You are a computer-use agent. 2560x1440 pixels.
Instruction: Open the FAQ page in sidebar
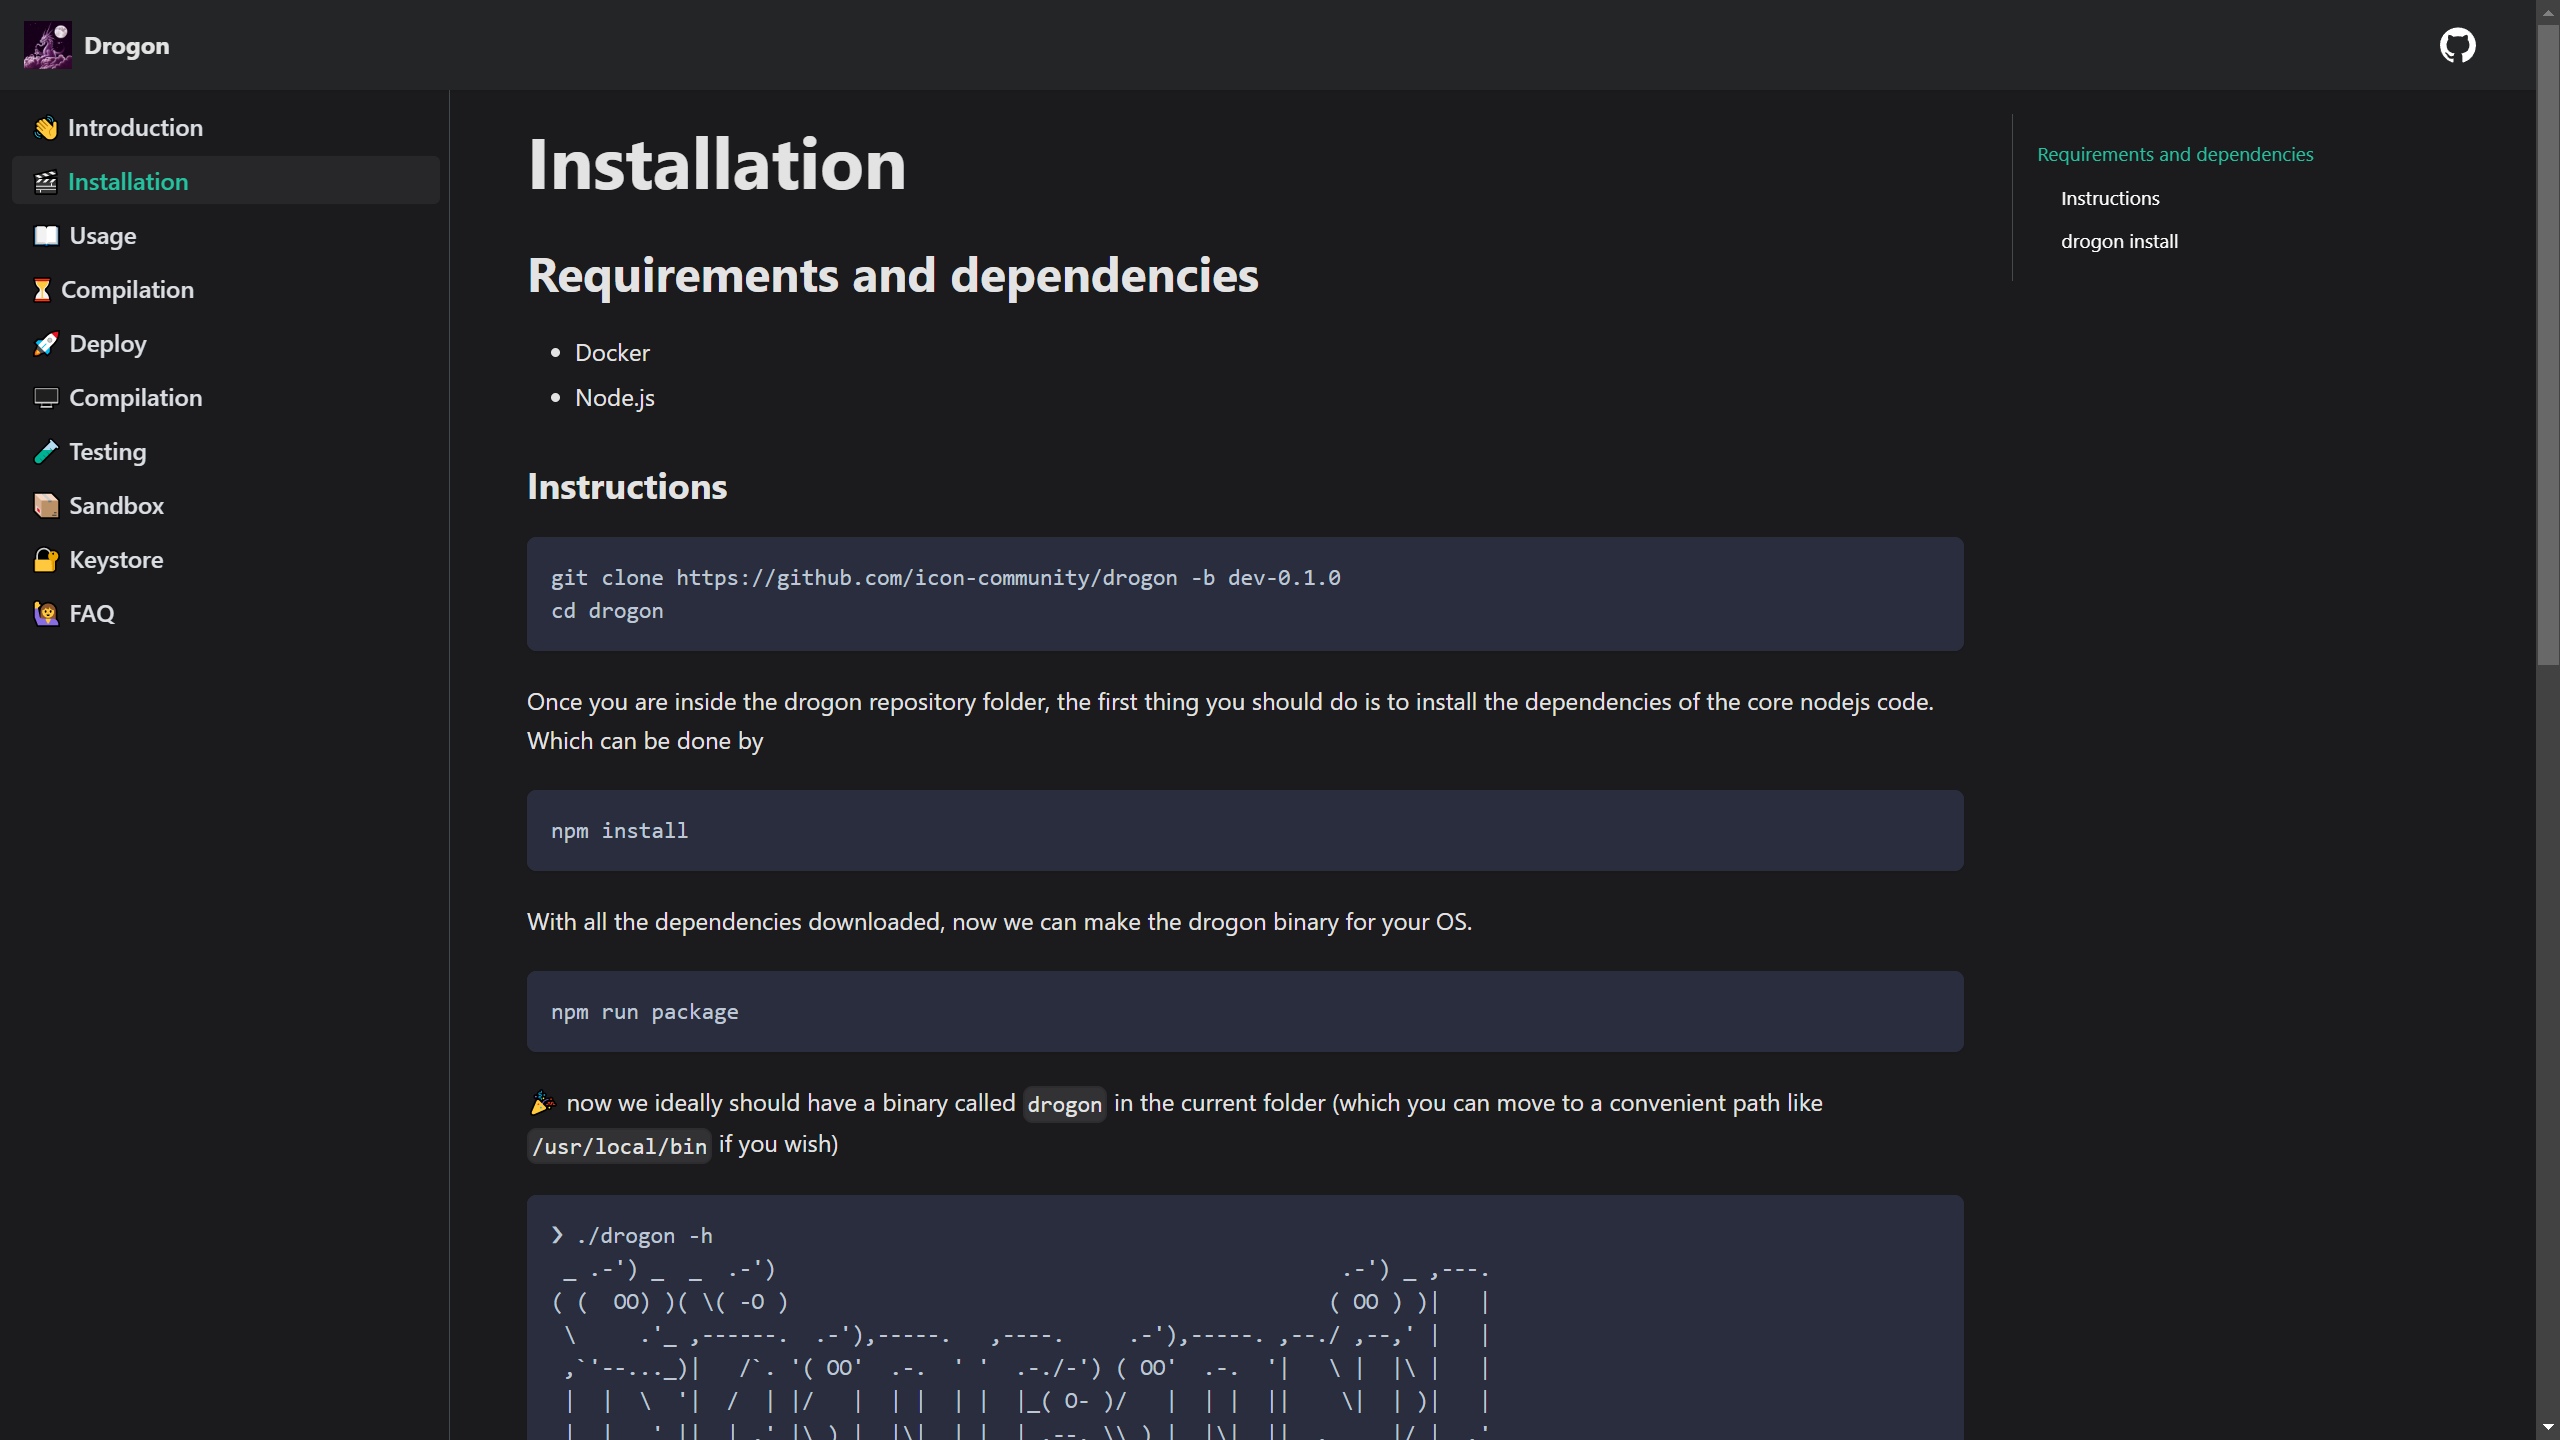pyautogui.click(x=92, y=614)
